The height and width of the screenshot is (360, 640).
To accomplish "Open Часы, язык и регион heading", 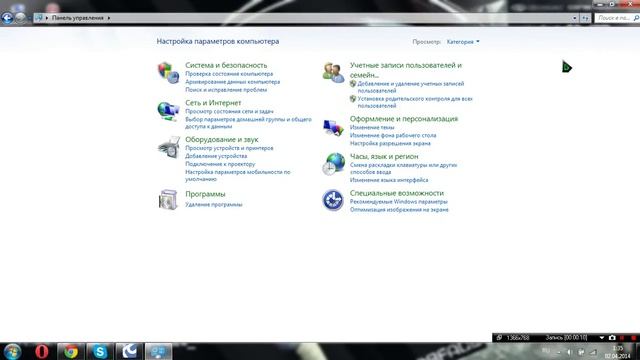I will [384, 156].
